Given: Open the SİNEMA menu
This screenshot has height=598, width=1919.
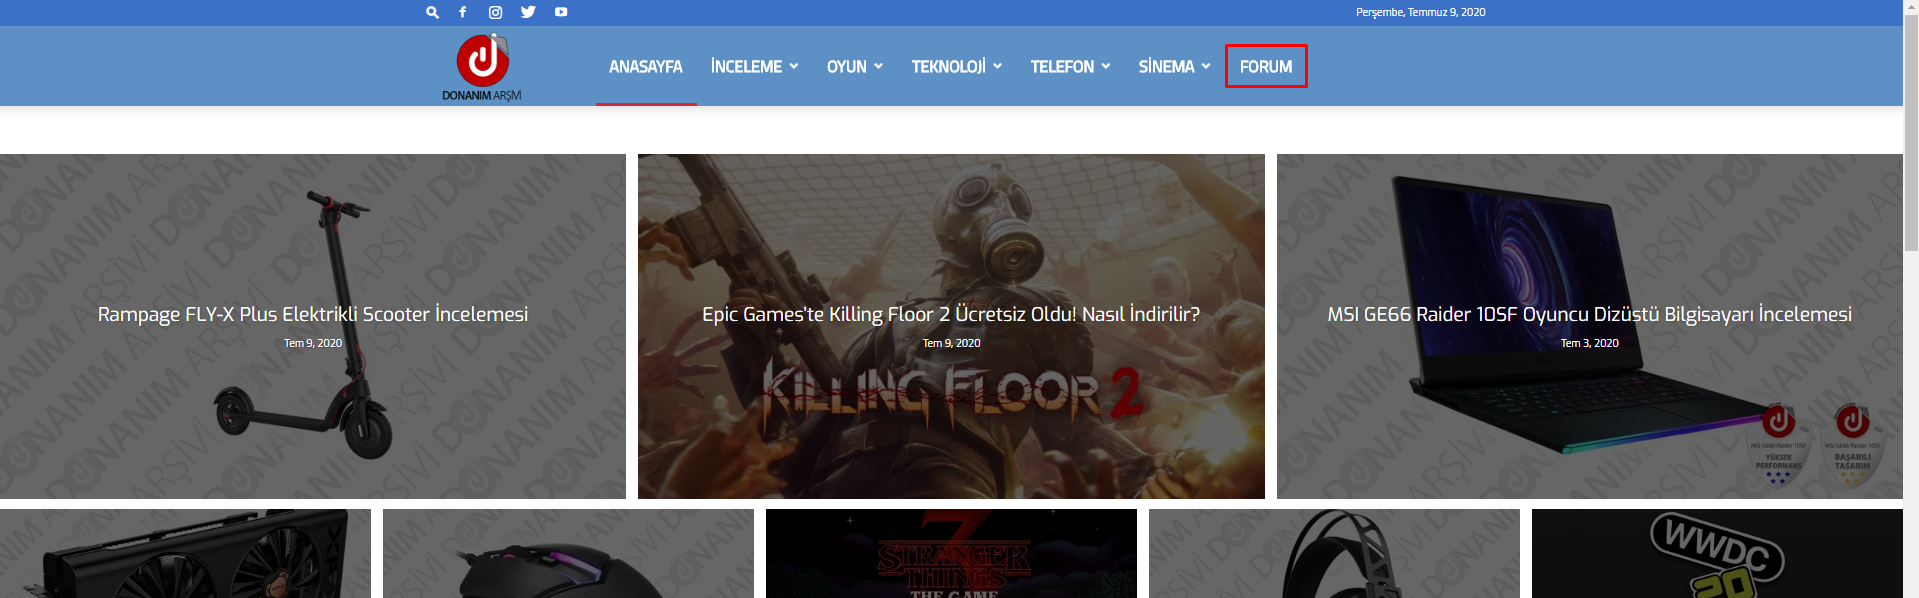Looking at the screenshot, I should click(1166, 67).
